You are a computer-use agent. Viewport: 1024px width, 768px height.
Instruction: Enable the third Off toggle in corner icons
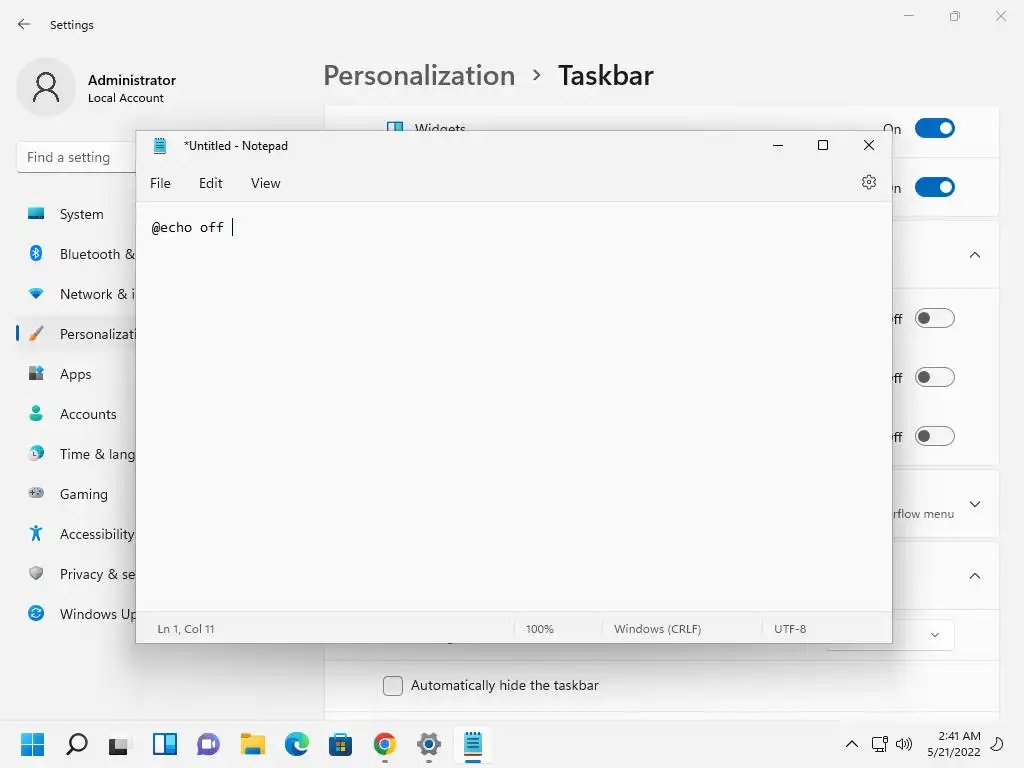coord(935,436)
